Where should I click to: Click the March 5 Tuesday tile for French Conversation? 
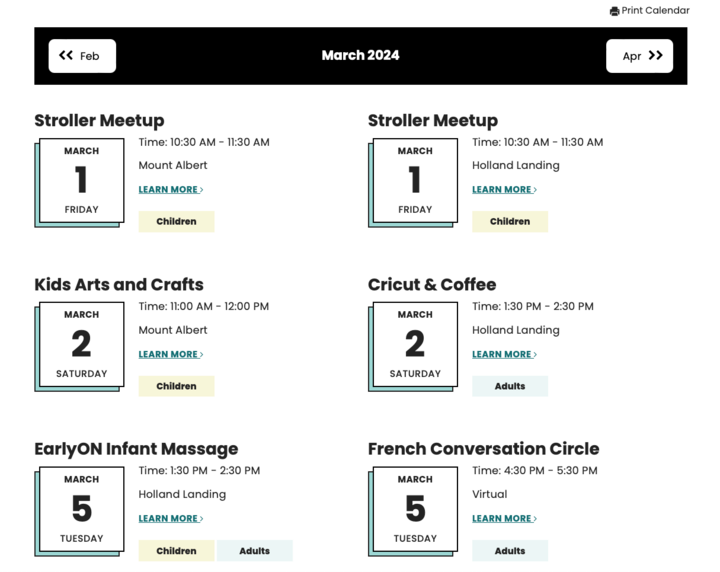pos(414,511)
